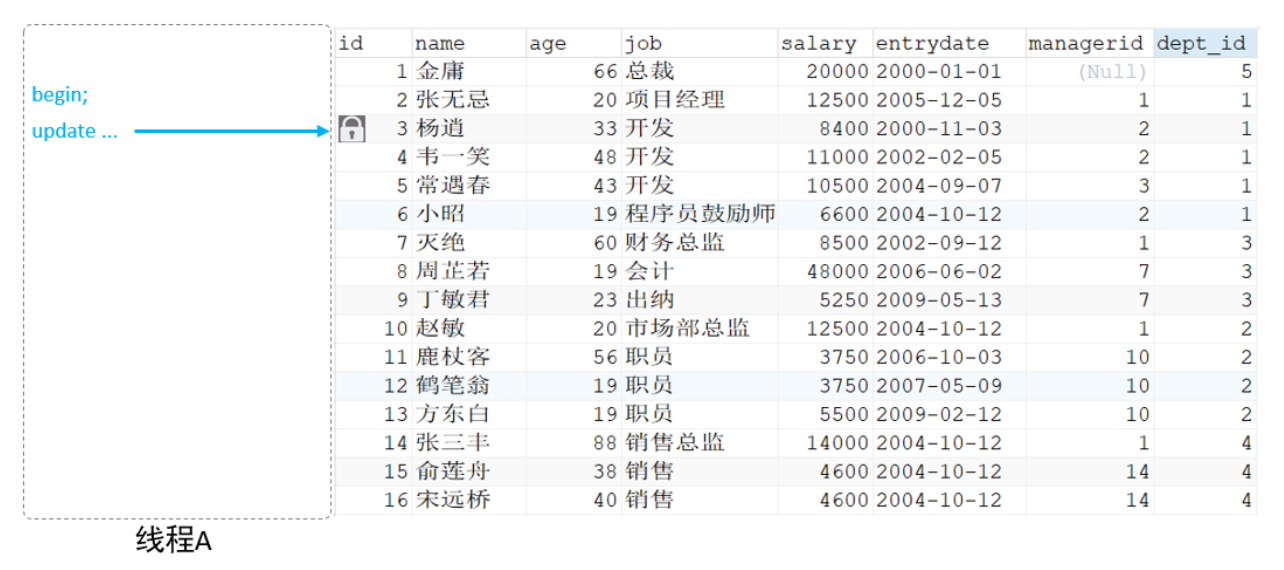Select the 线程A caption

(174, 541)
